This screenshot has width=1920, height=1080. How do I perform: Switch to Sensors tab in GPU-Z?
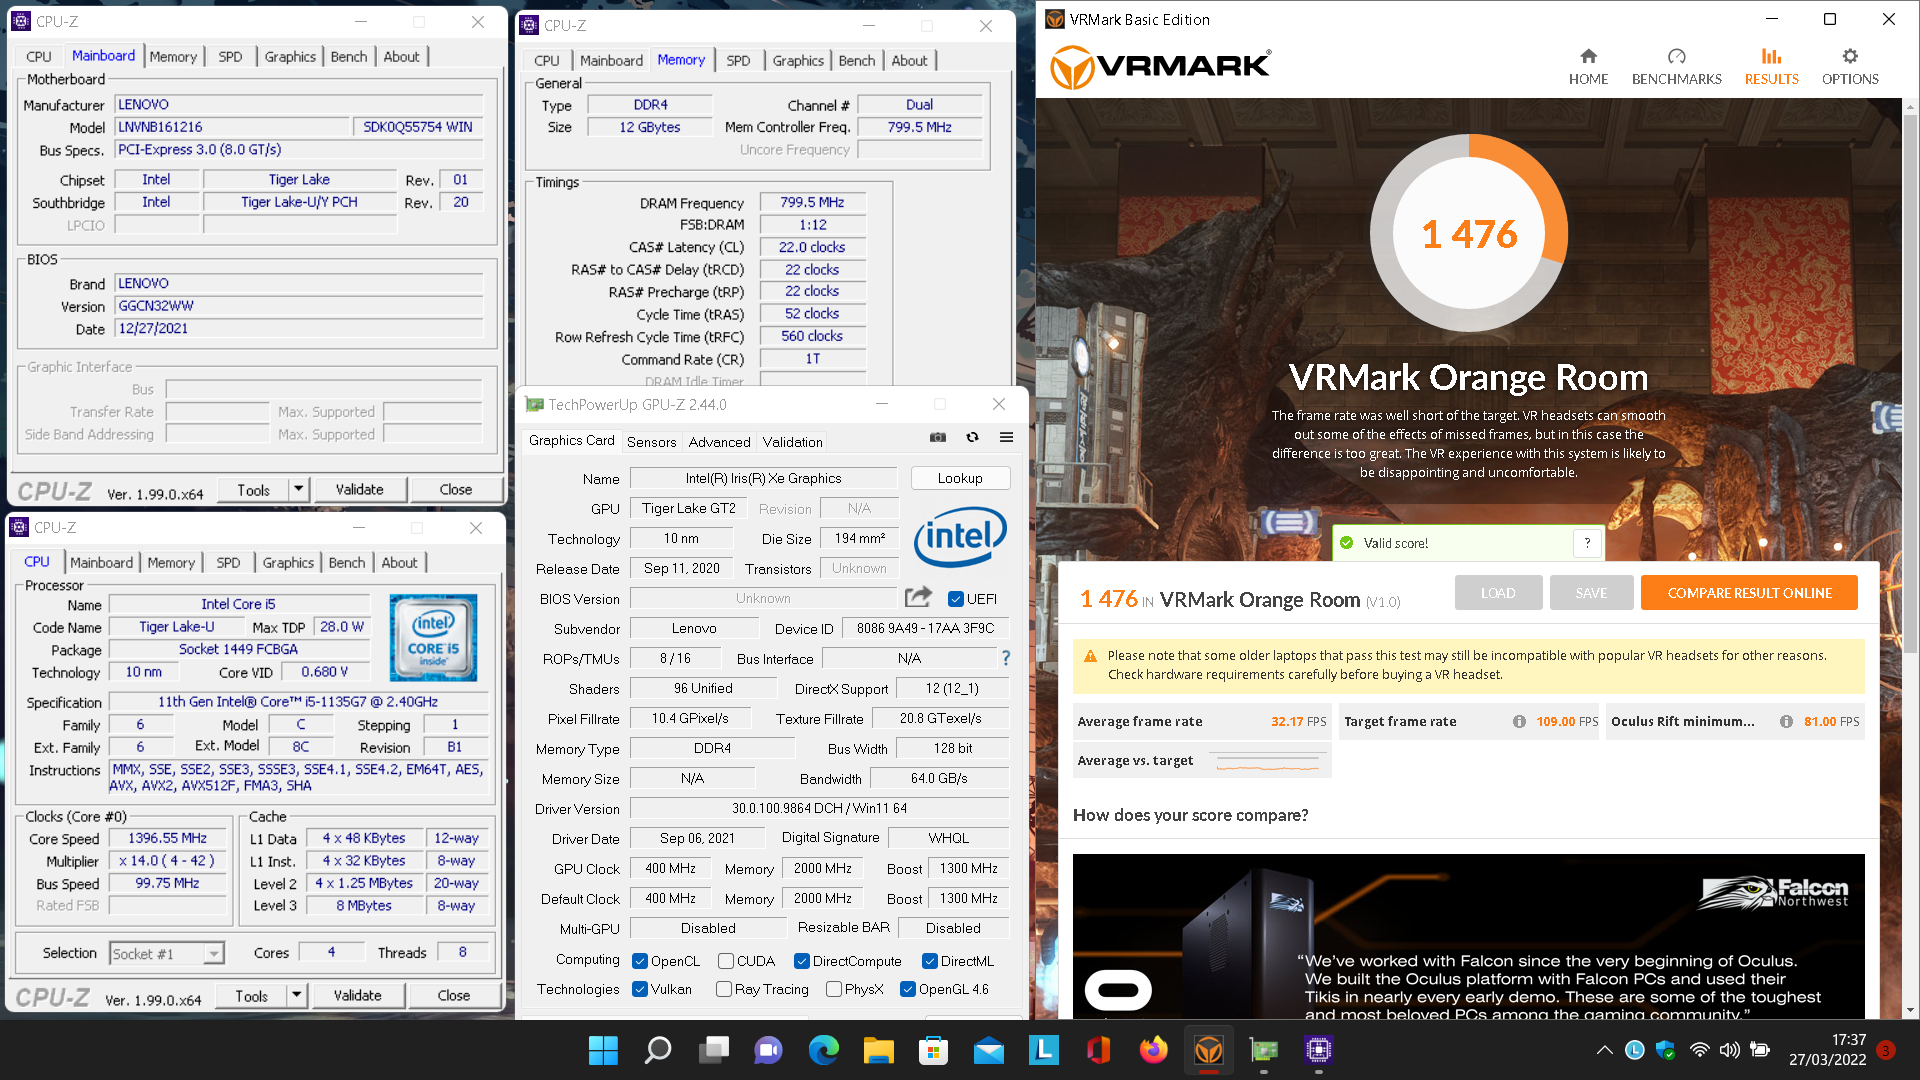pos(651,442)
